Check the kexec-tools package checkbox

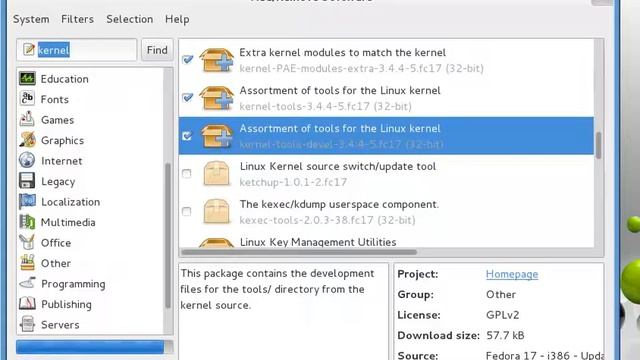pos(187,211)
